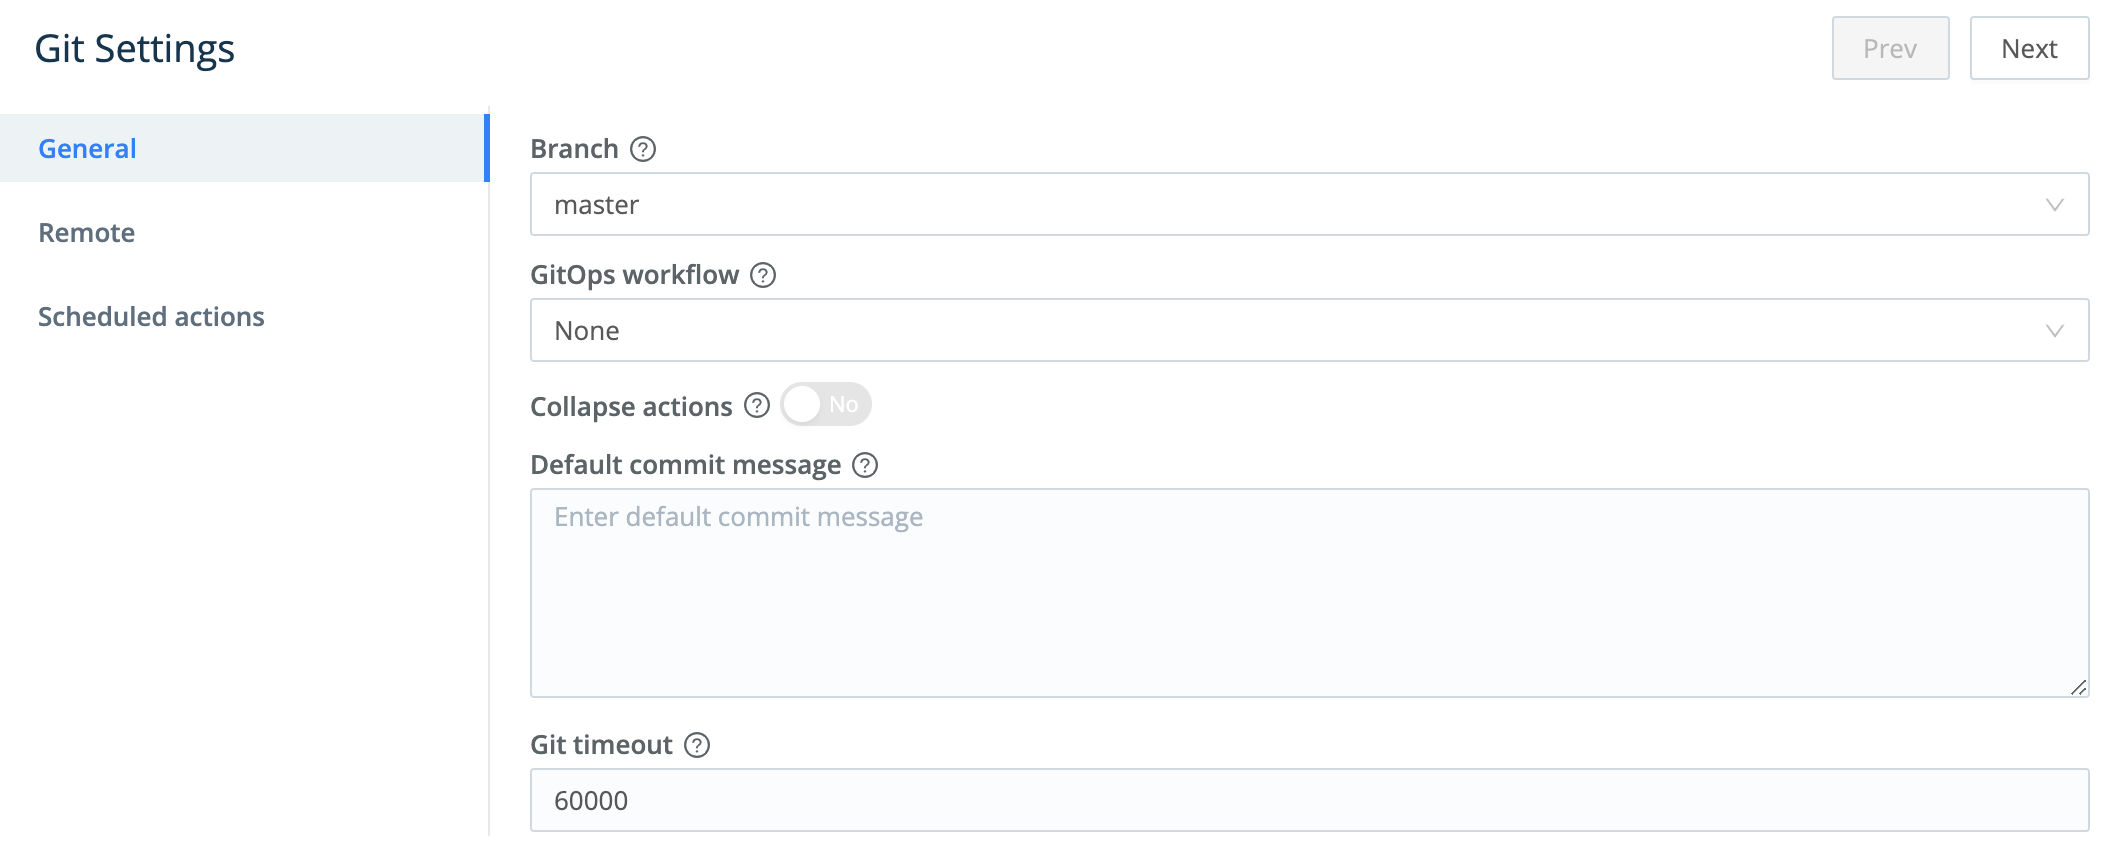
Task: Switch to the Remote settings tab
Action: coord(86,232)
